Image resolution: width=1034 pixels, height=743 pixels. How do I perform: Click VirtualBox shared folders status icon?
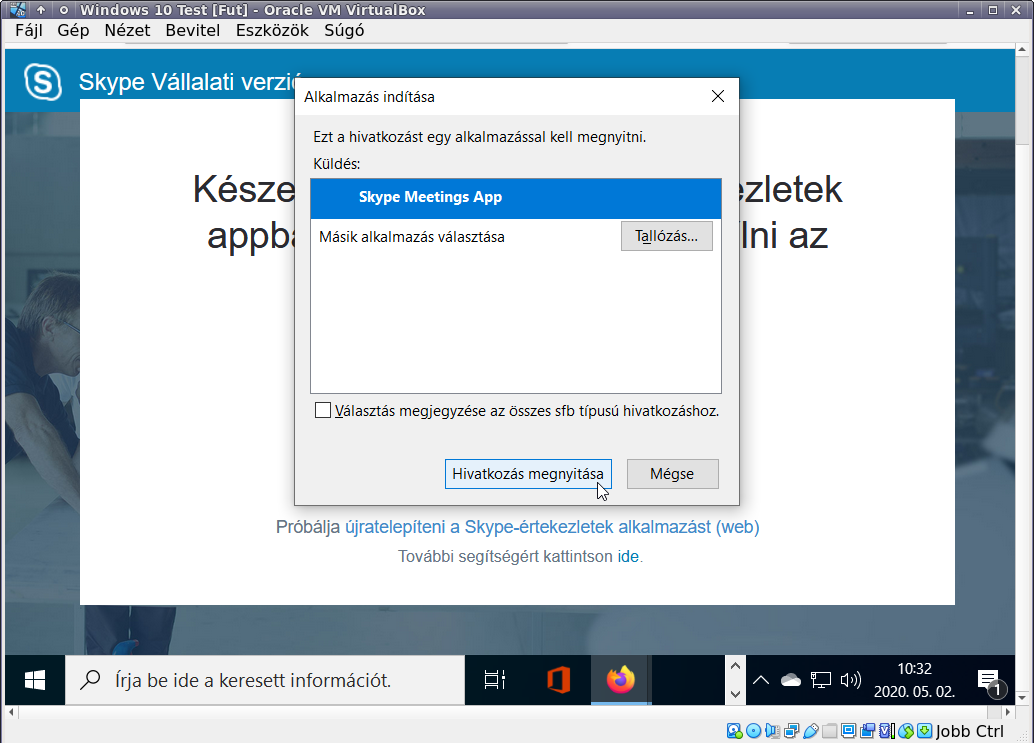830,731
